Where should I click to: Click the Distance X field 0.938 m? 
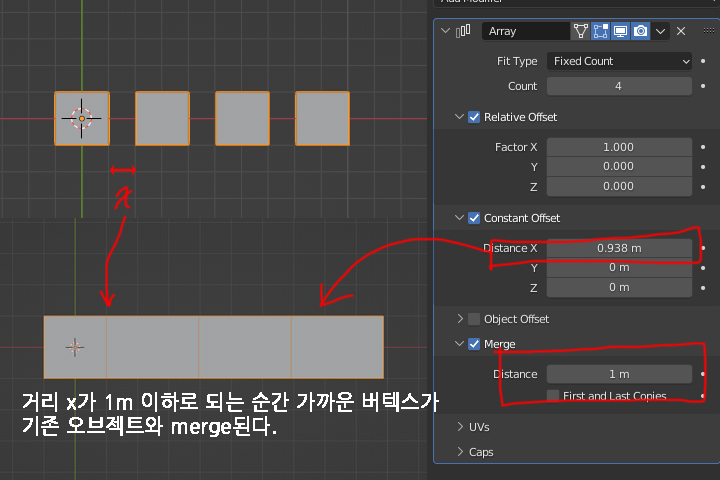coord(619,248)
